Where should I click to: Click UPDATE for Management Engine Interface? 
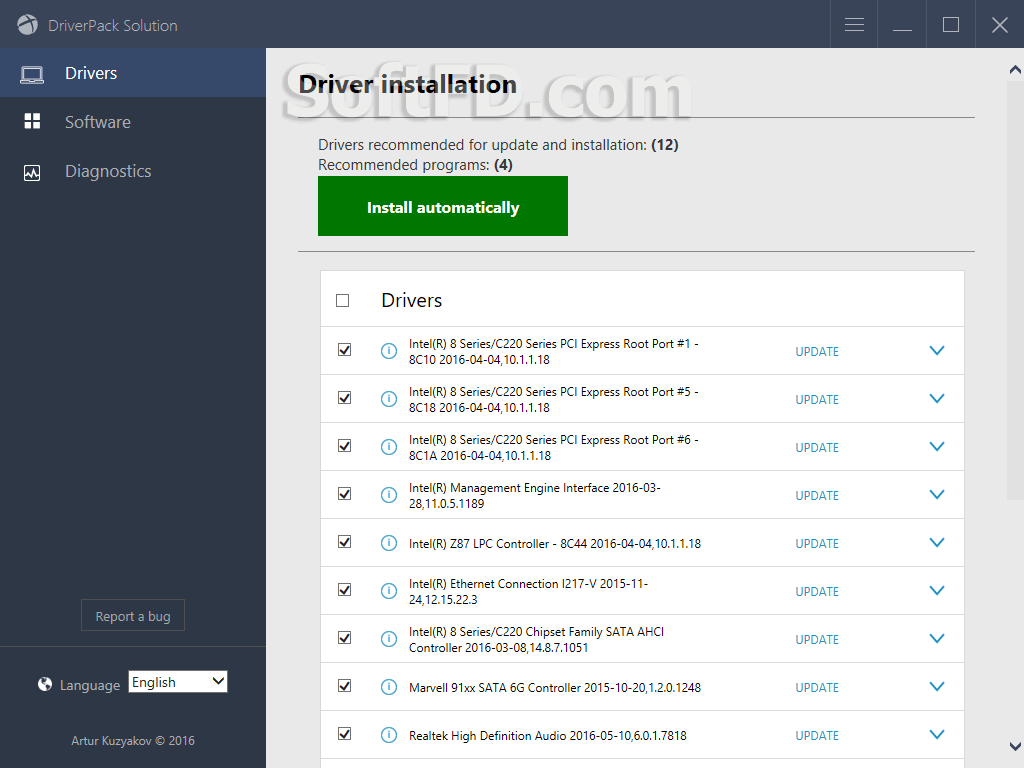click(x=817, y=496)
